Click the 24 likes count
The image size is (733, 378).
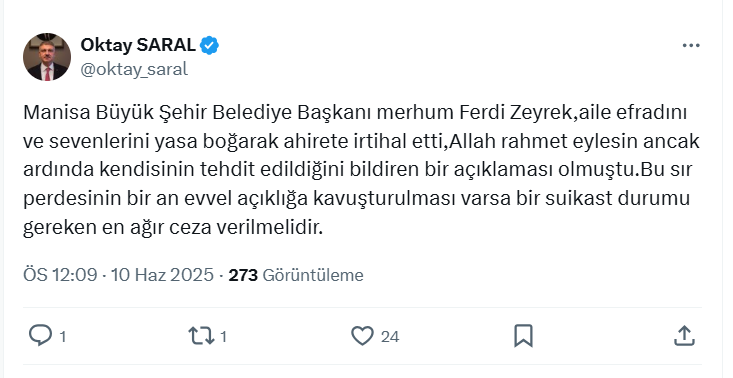390,337
